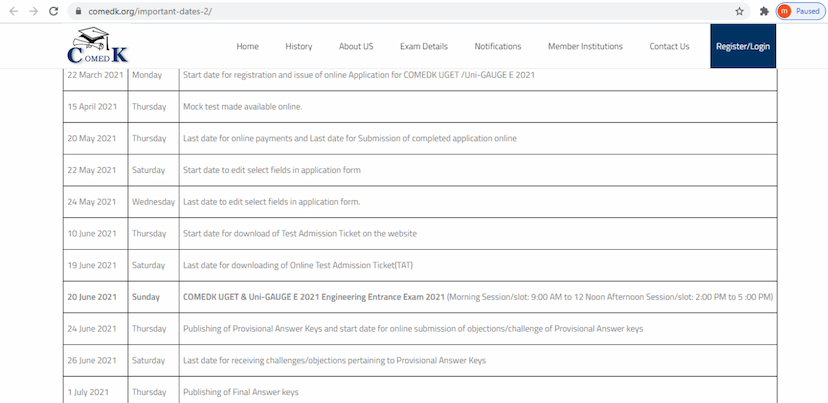
Task: Reload the page with refresh icon
Action: coord(54,11)
